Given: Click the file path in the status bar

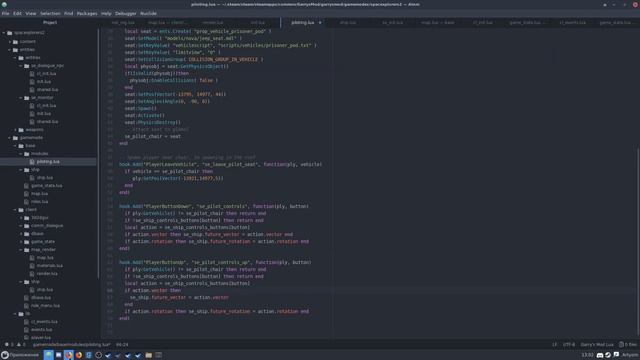Looking at the screenshot, I should pos(71,344).
